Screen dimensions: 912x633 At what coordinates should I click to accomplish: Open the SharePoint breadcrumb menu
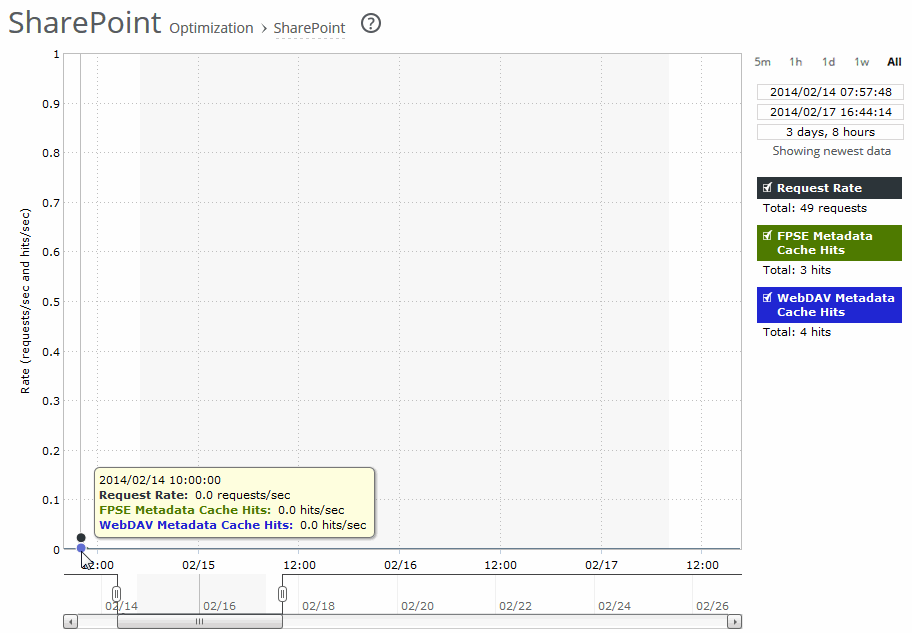309,28
